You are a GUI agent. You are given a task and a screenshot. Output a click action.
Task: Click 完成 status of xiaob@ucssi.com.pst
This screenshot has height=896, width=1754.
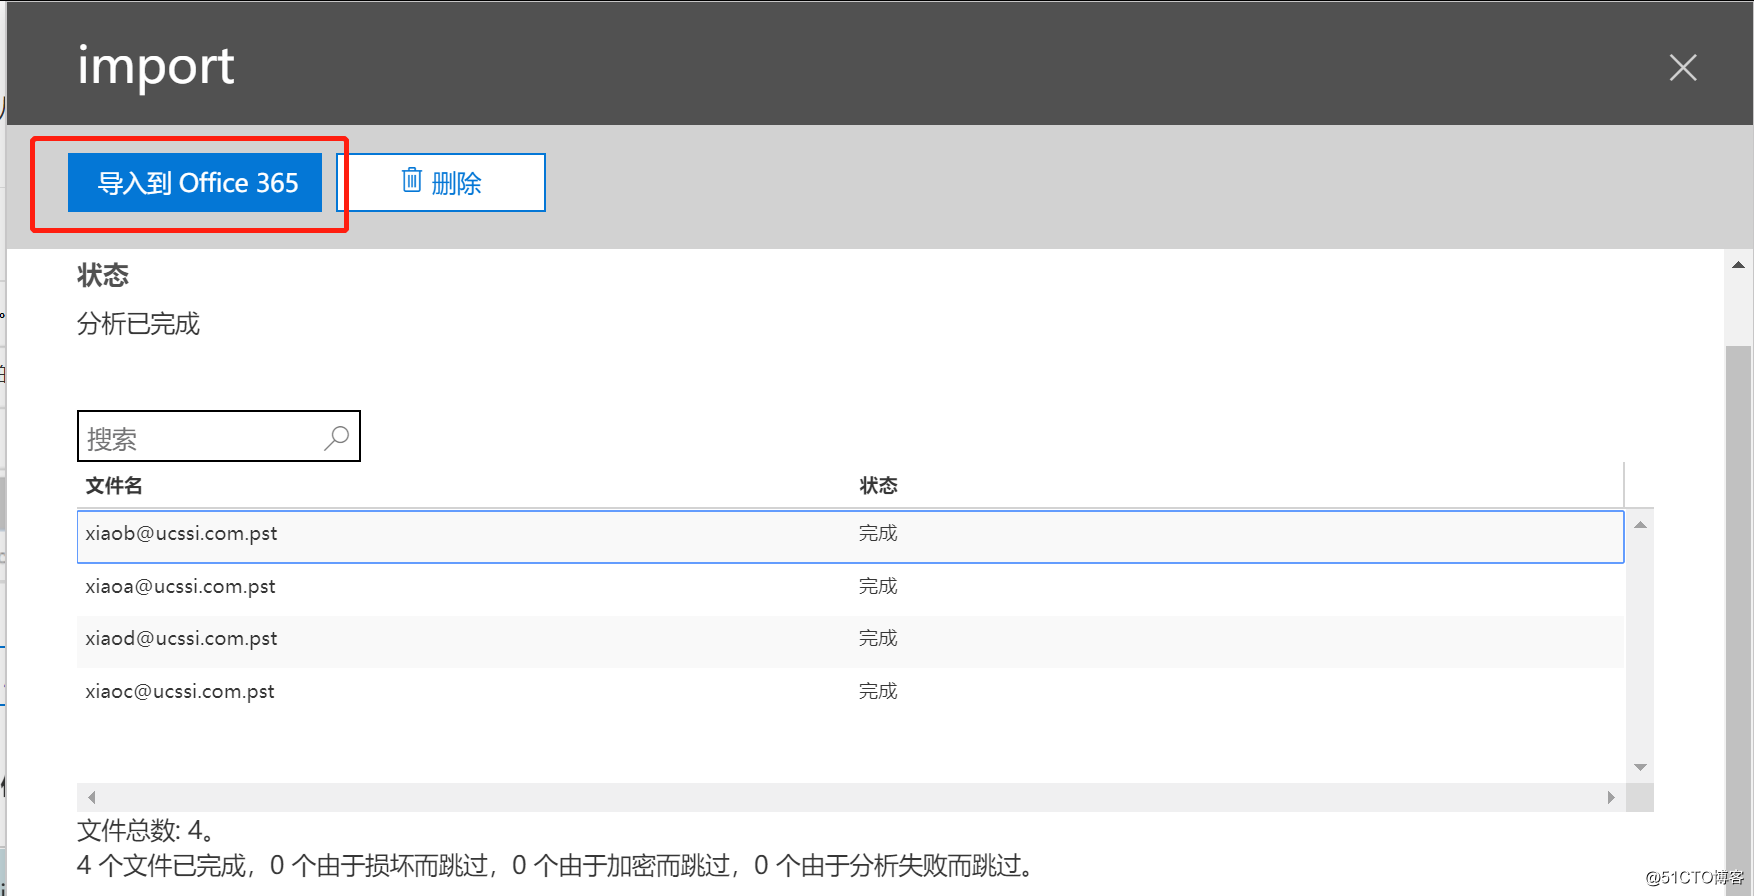(x=878, y=534)
